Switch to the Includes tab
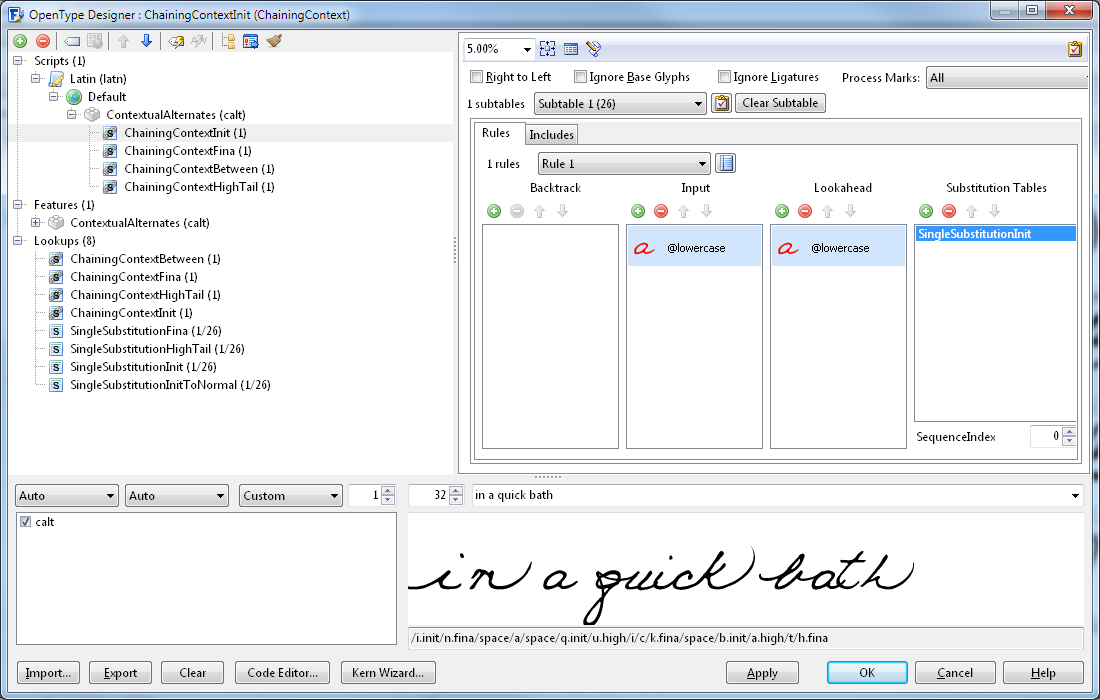1100x700 pixels. coord(551,135)
